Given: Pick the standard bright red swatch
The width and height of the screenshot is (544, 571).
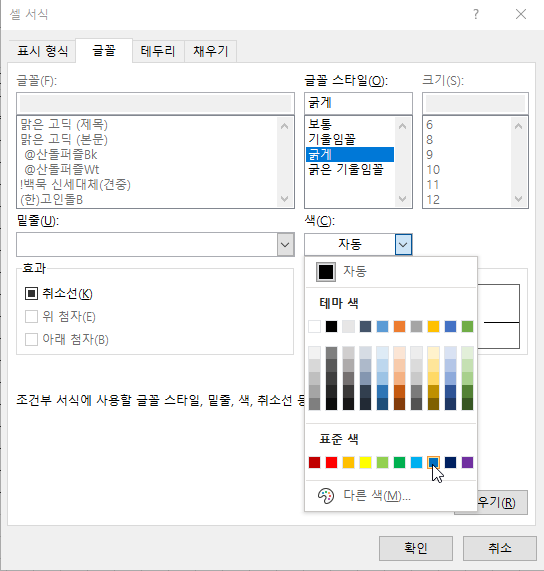Looking at the screenshot, I should click(x=331, y=462).
